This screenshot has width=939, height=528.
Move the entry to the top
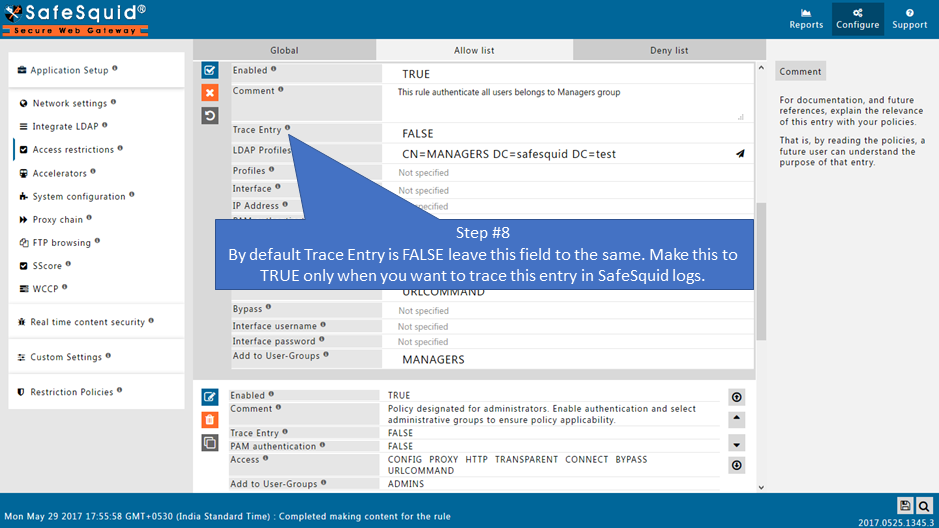[737, 397]
